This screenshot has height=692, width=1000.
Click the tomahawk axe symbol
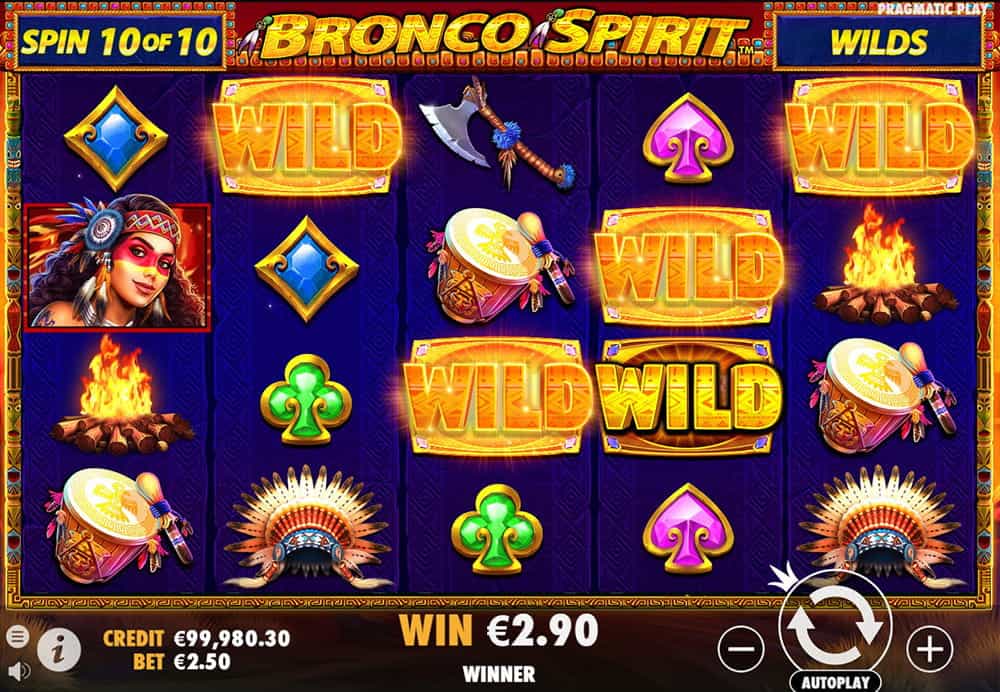[497, 133]
